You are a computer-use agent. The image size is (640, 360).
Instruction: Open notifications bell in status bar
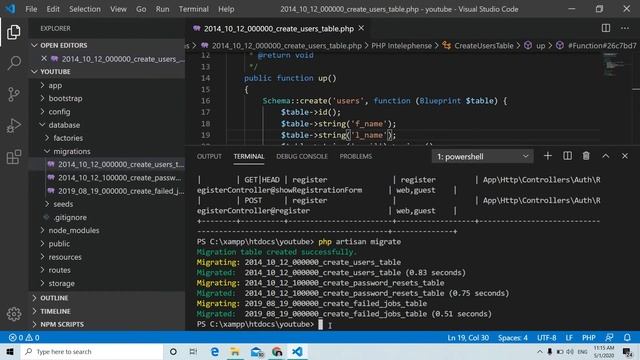(x=627, y=338)
